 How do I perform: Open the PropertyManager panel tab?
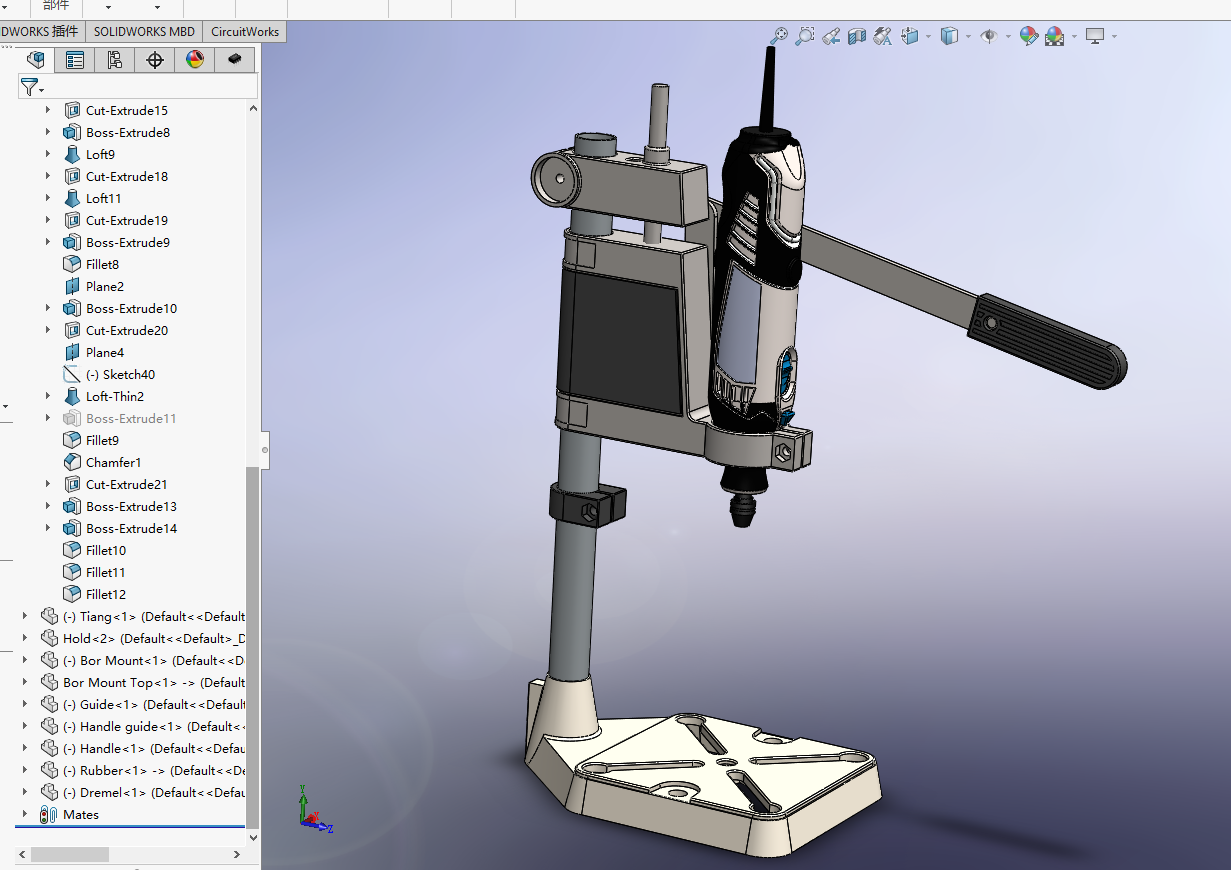(x=75, y=60)
